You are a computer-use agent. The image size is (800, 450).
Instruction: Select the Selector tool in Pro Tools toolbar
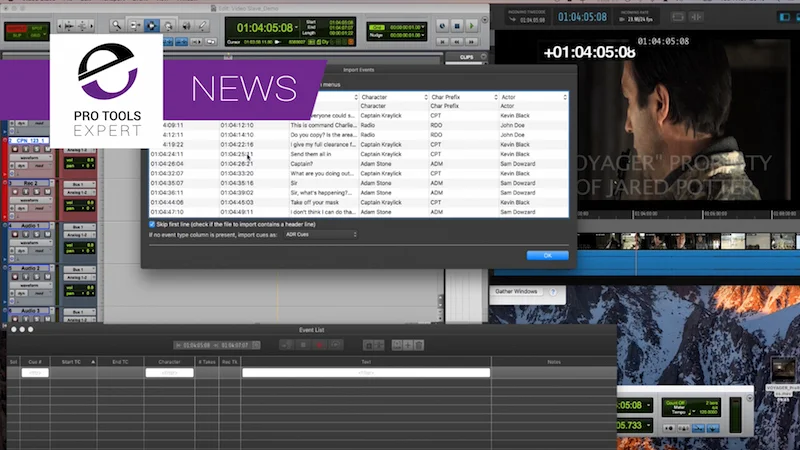[x=152, y=25]
